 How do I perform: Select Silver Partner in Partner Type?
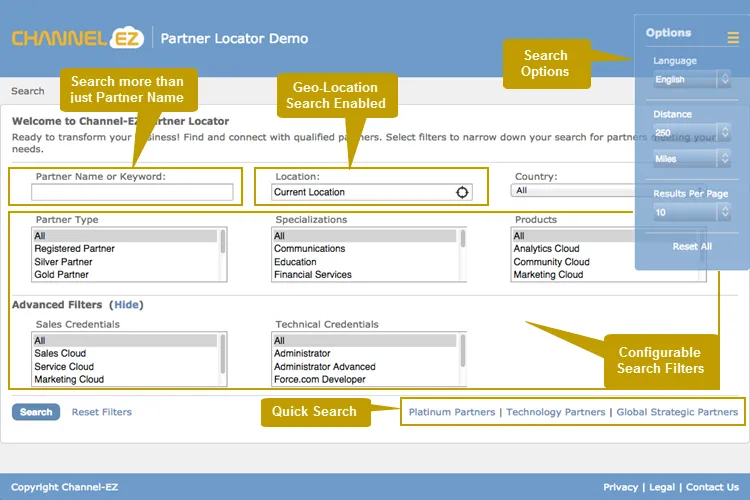coord(125,262)
